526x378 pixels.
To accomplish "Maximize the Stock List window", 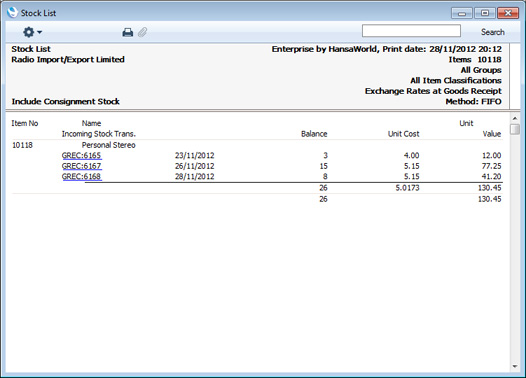I will (485, 13).
